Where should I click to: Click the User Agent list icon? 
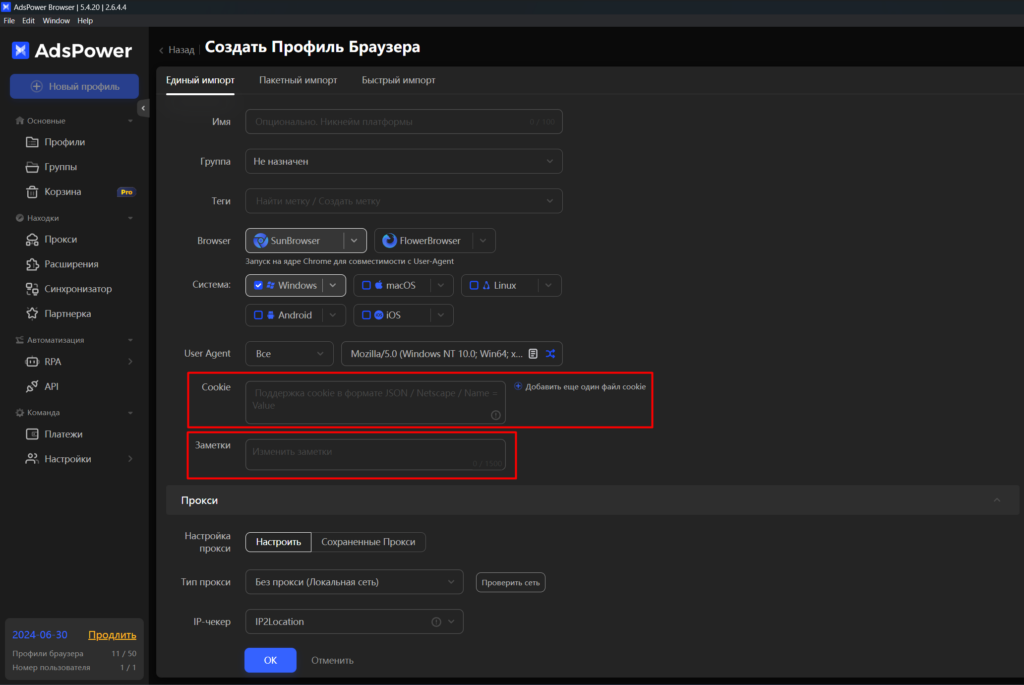[x=533, y=353]
